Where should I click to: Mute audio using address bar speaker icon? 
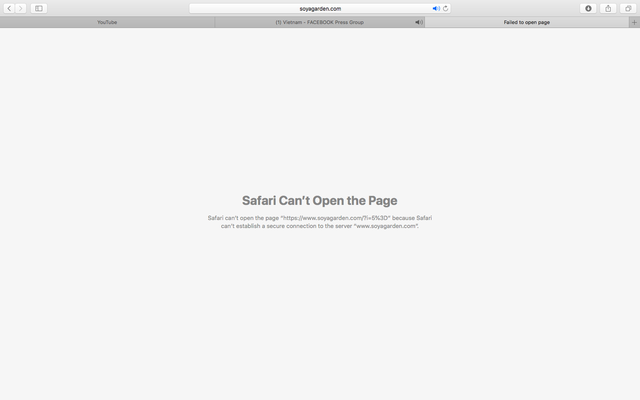(436, 8)
